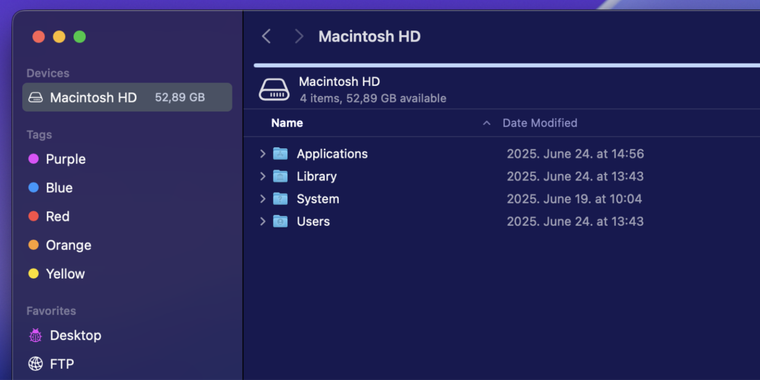The height and width of the screenshot is (380, 760).
Task: Click date '2025. June 24. at 14:56'
Action: [x=575, y=154]
